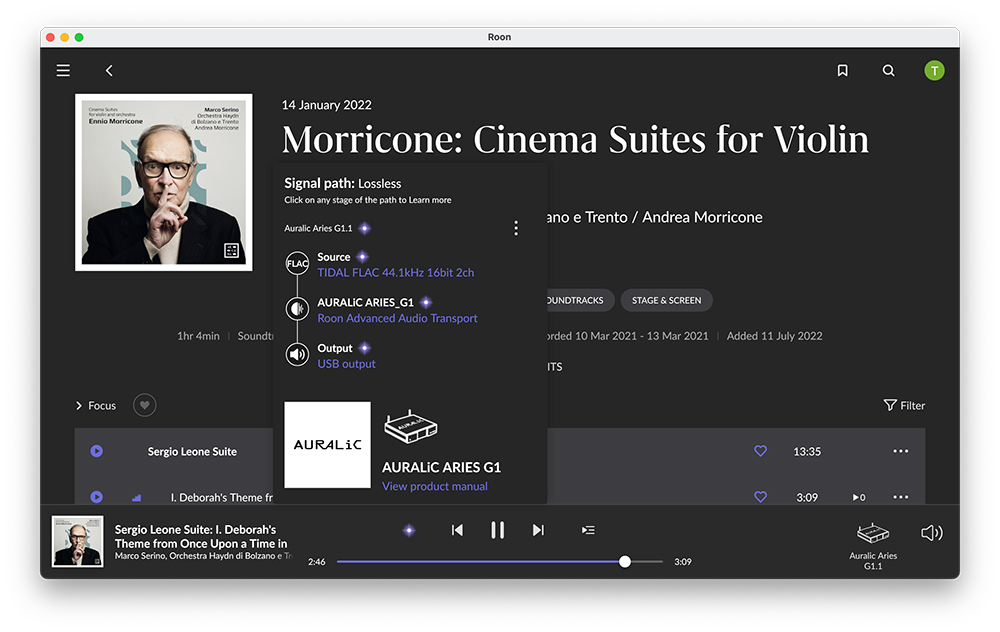Open the play queue icon
Screen dimensions: 1000x632
(588, 530)
